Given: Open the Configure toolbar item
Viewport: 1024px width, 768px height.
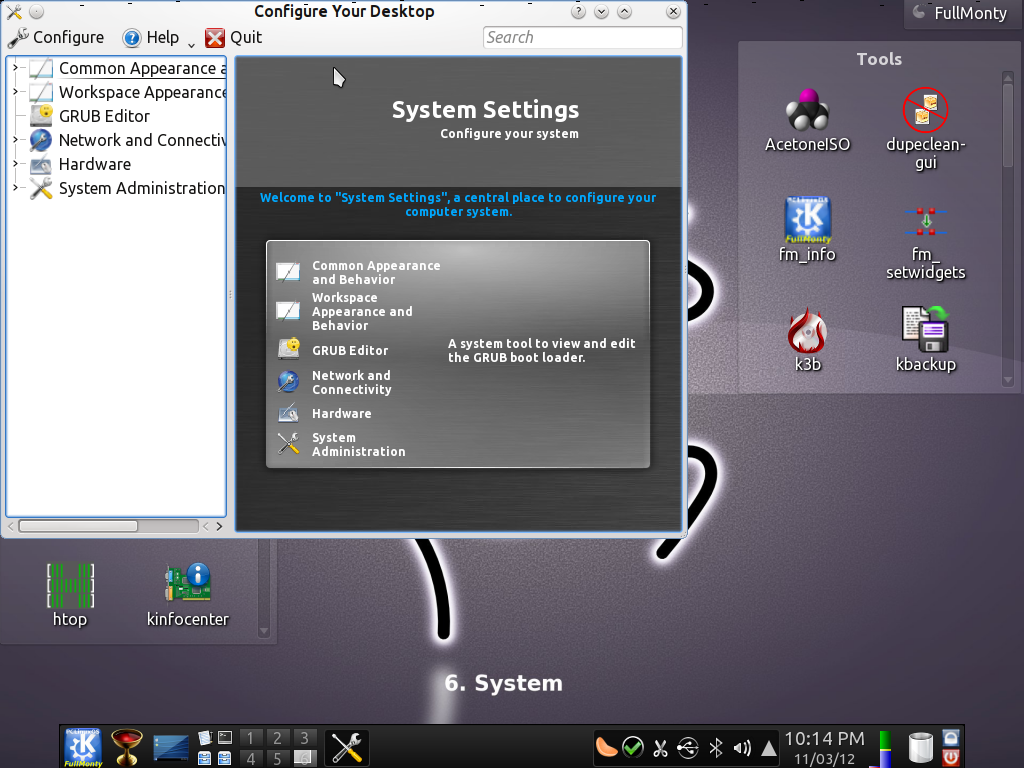Looking at the screenshot, I should (56, 37).
